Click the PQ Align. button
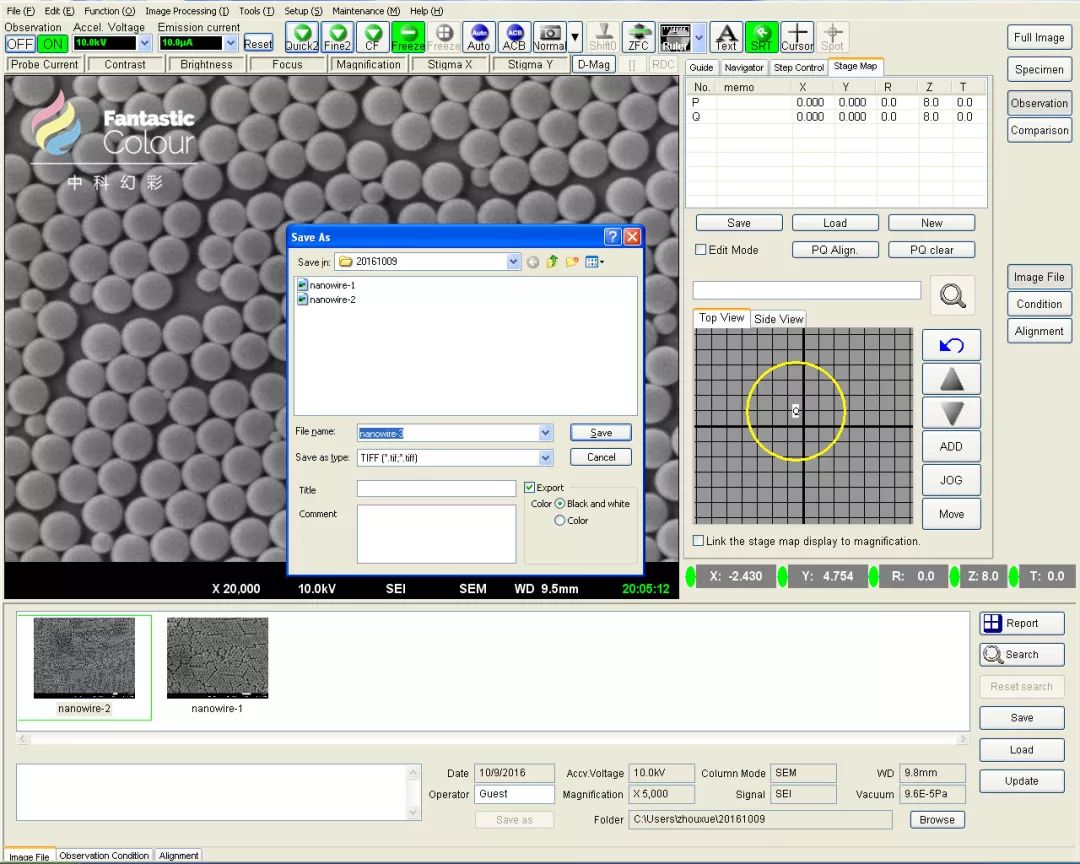 click(x=835, y=250)
